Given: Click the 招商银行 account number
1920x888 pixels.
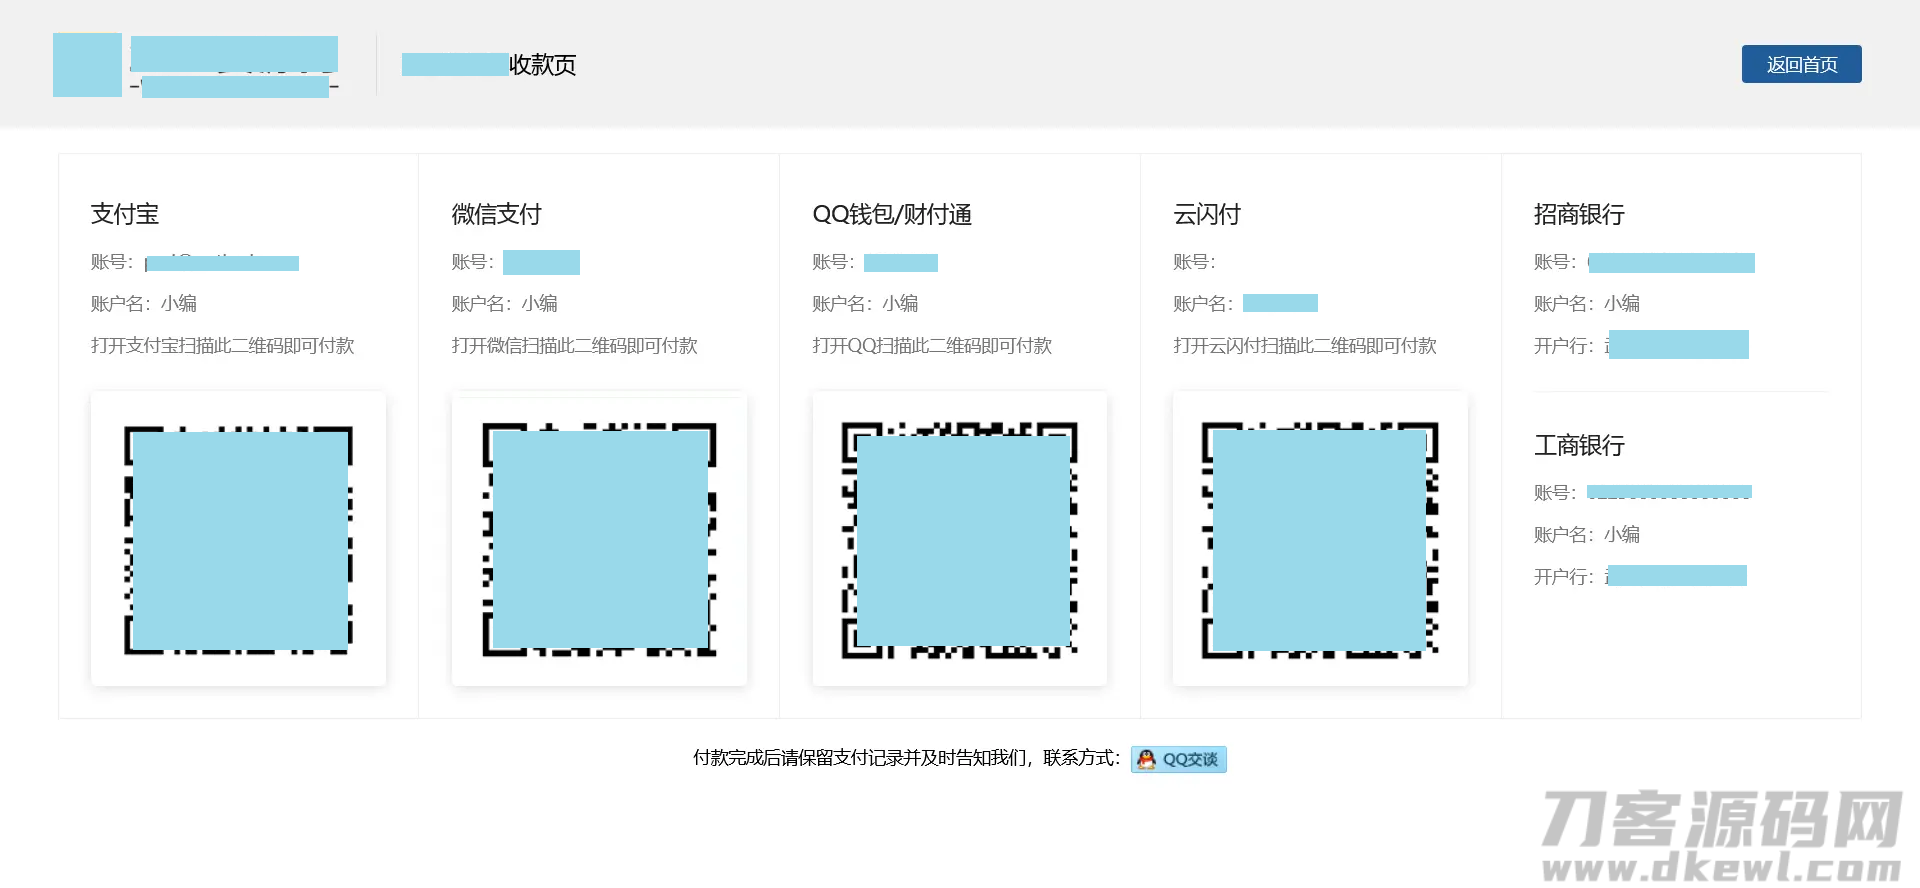Looking at the screenshot, I should [x=1671, y=263].
